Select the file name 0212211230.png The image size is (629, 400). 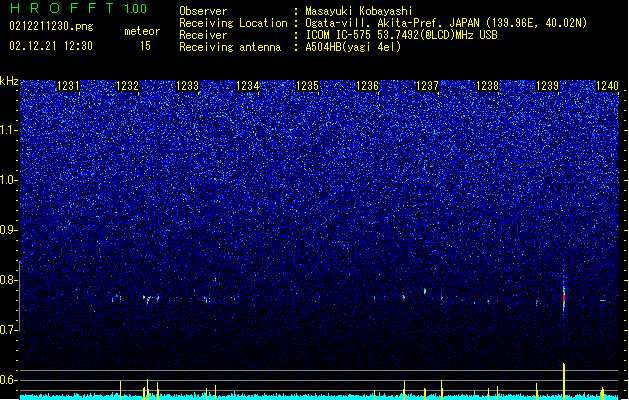point(51,27)
